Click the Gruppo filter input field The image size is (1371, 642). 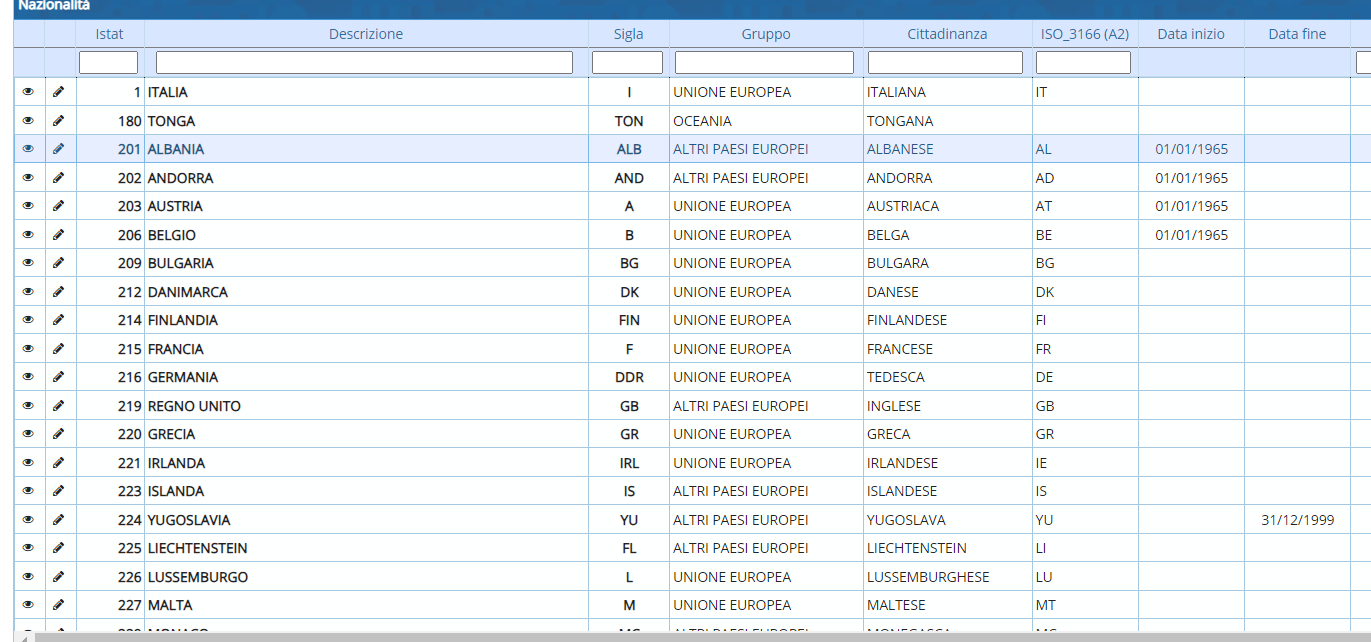click(764, 63)
